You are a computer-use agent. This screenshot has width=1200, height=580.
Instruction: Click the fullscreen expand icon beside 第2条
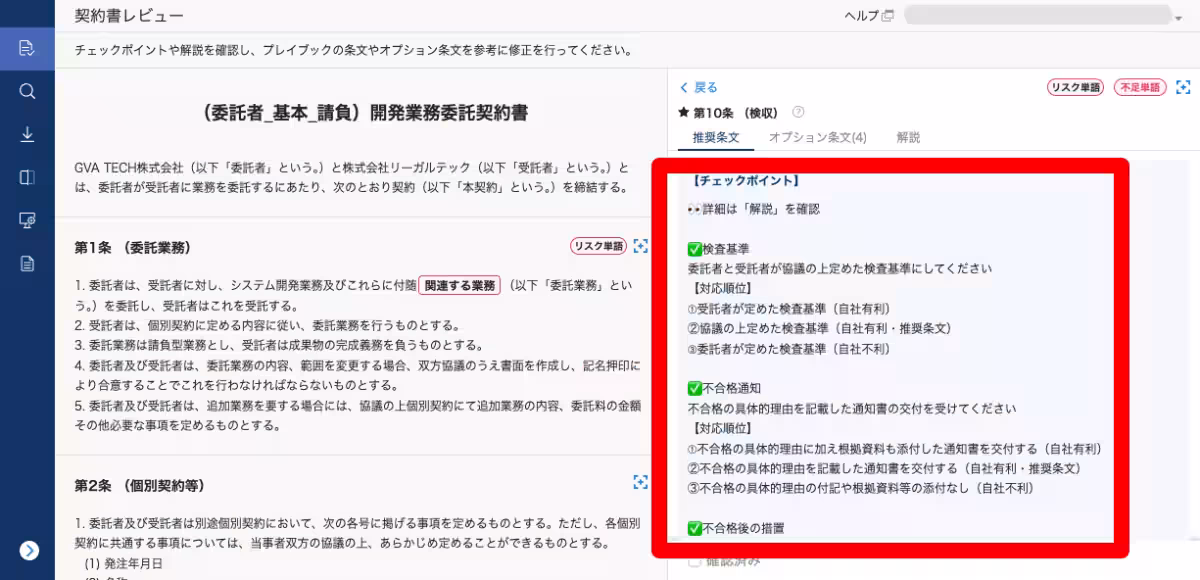[641, 483]
